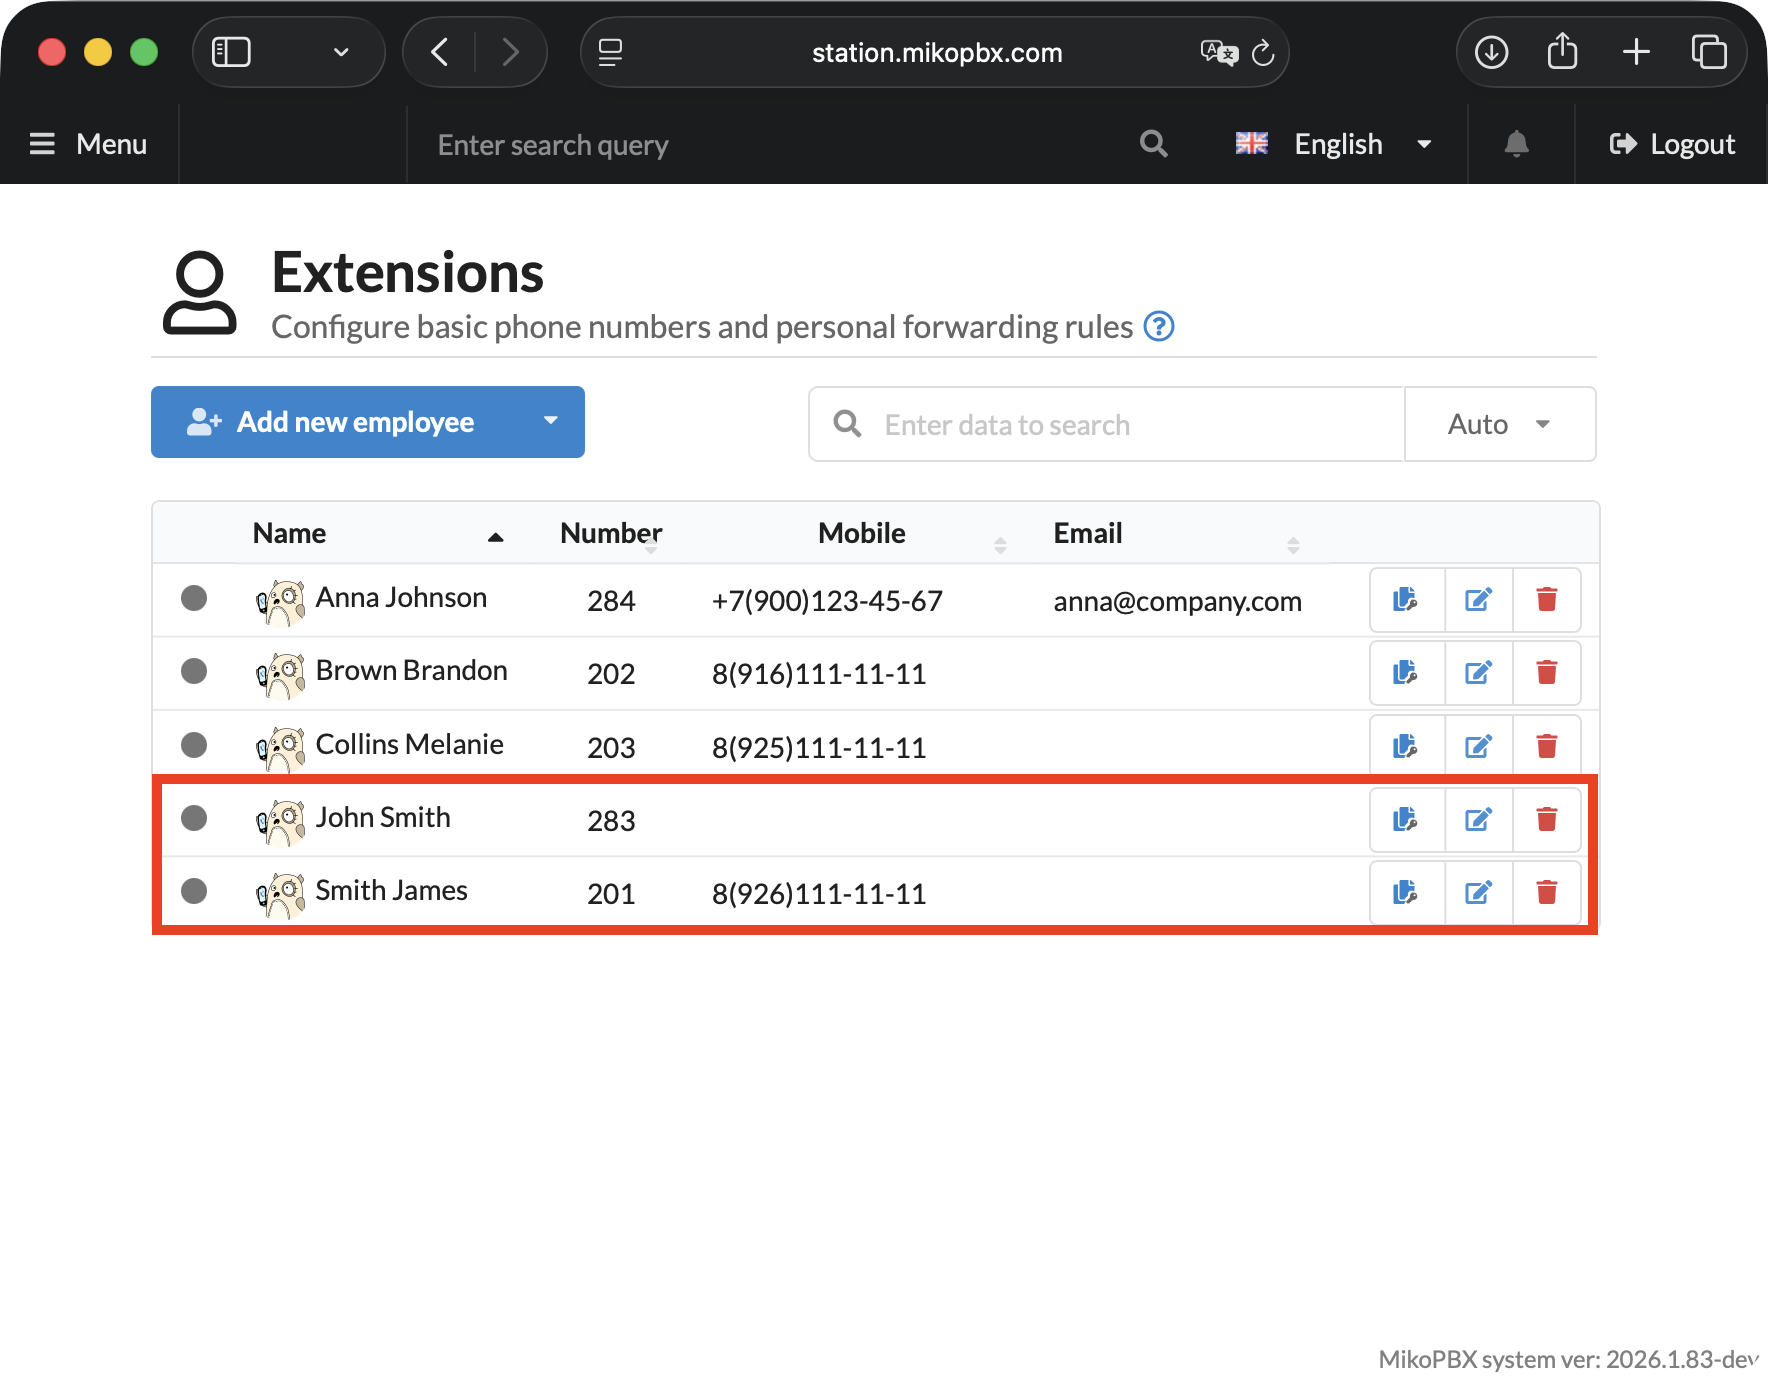Open the Safari share icon
Viewport: 1768px width, 1380px height.
[1562, 52]
